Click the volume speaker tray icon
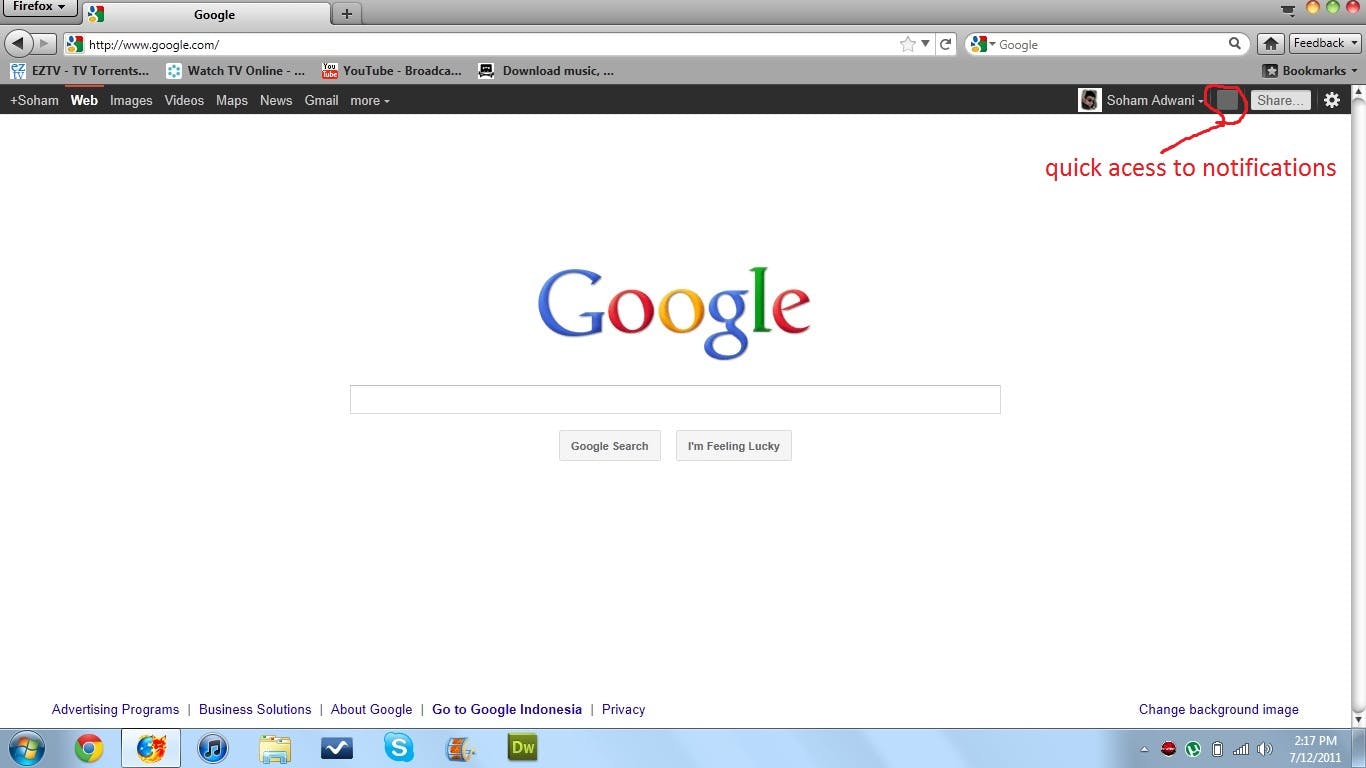This screenshot has width=1366, height=768. coord(1265,749)
